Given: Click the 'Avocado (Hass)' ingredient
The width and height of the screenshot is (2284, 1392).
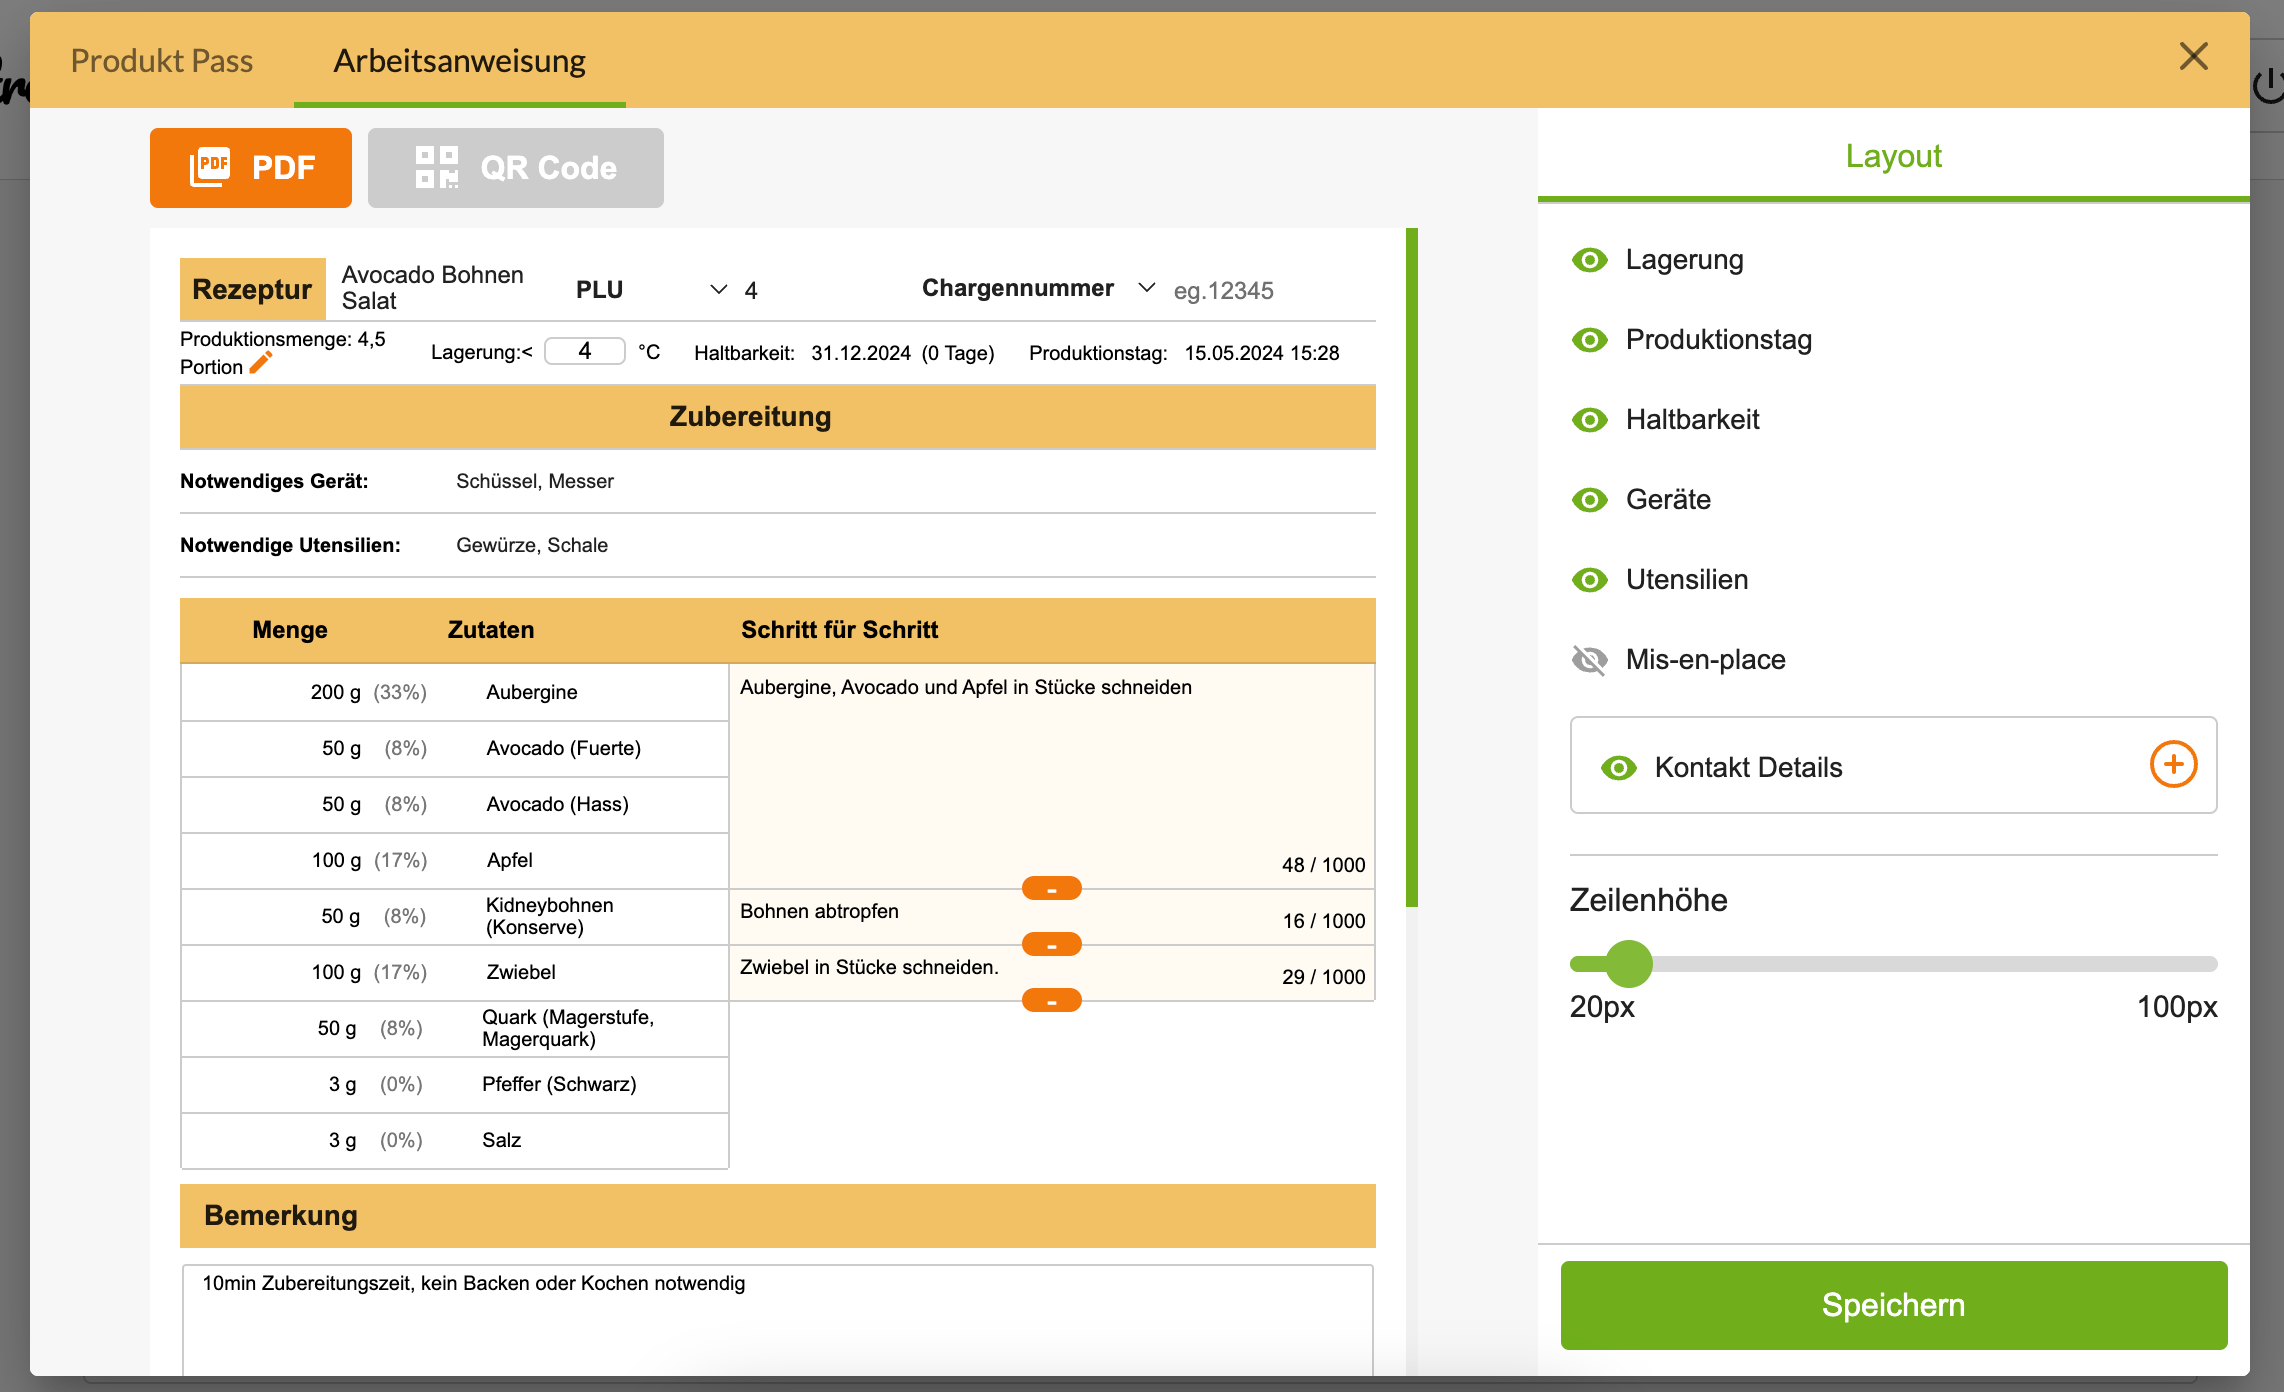Looking at the screenshot, I should [x=558, y=804].
